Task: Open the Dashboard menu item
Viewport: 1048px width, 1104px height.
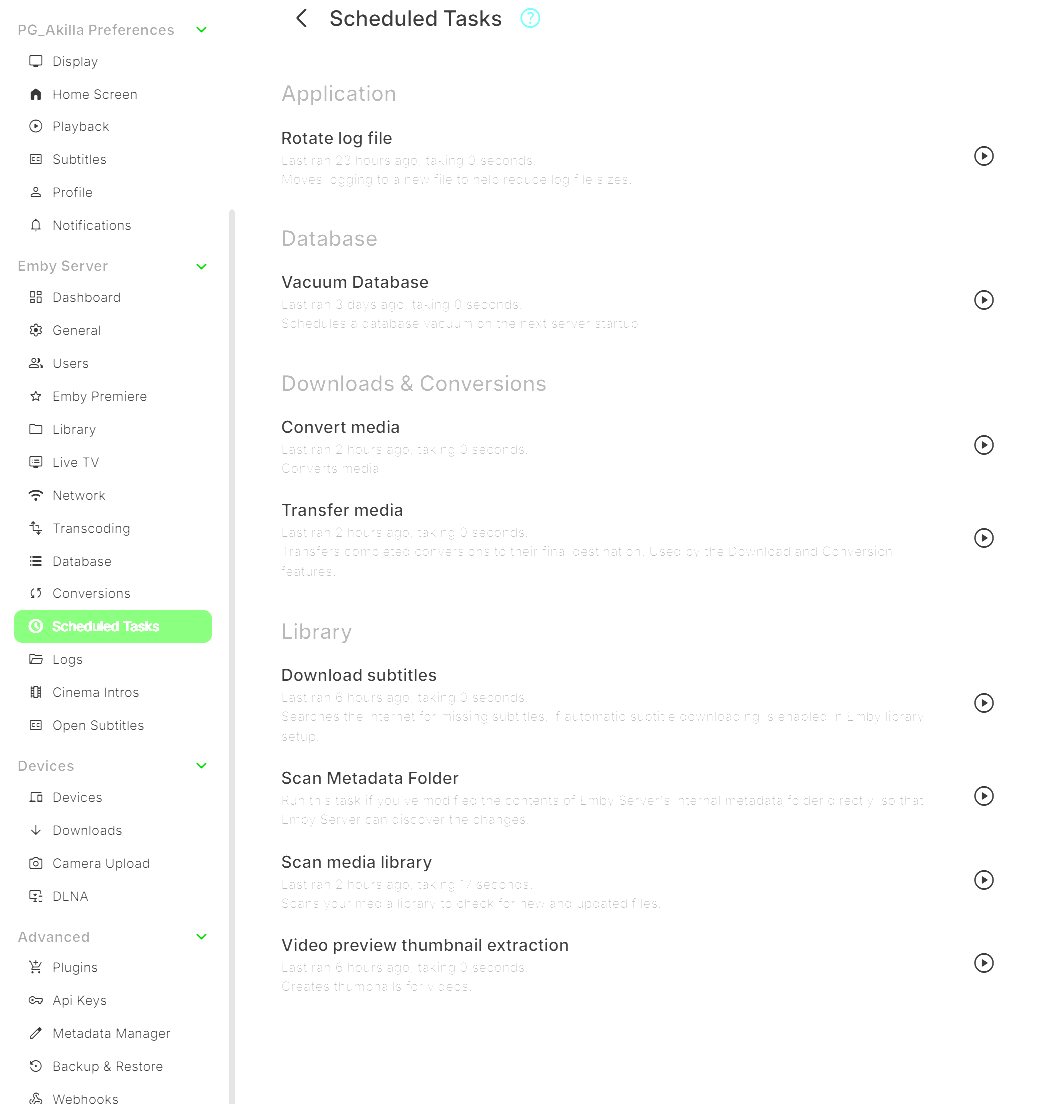Action: pyautogui.click(x=86, y=297)
